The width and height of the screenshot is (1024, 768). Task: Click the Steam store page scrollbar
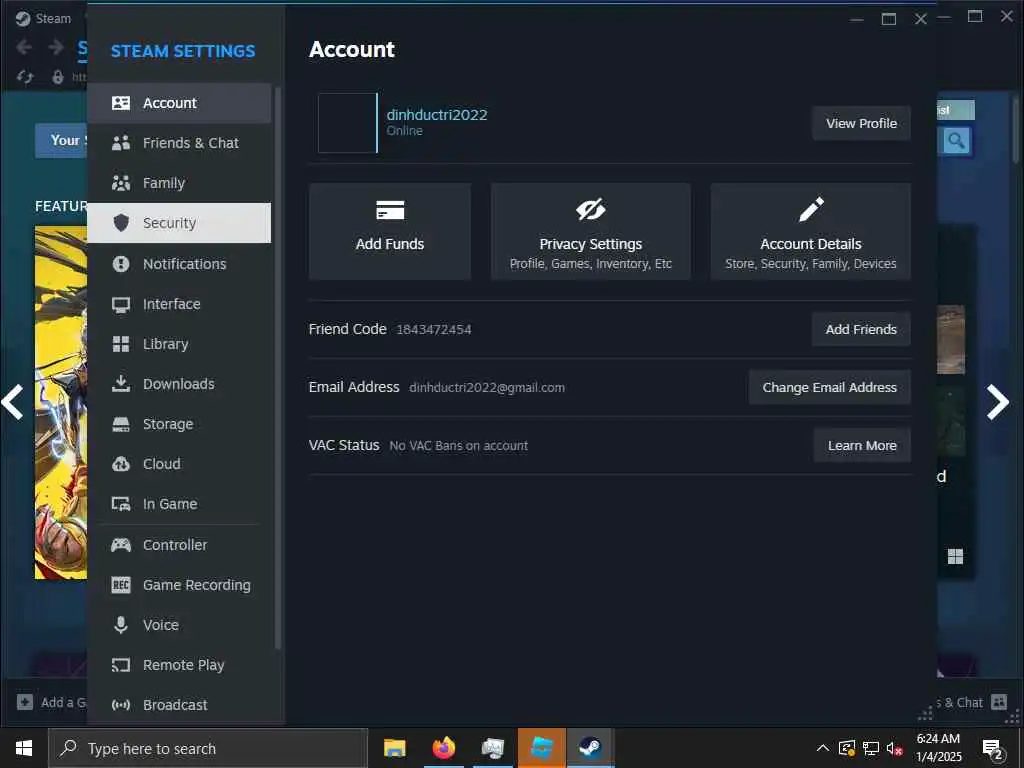coord(1016,129)
